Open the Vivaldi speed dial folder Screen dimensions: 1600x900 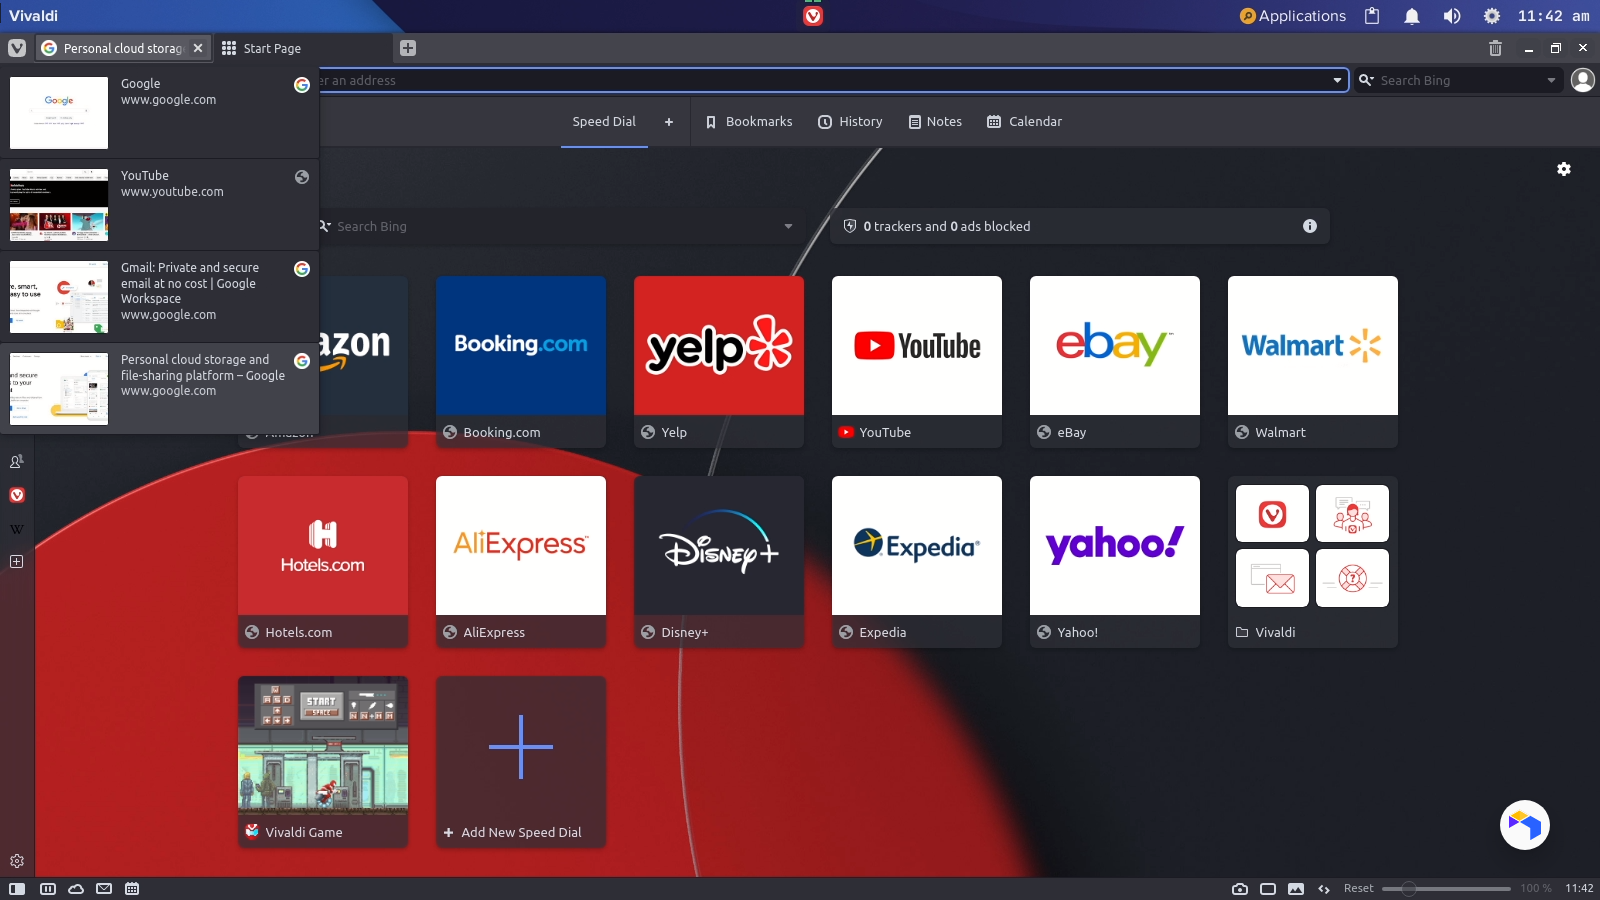click(x=1313, y=562)
